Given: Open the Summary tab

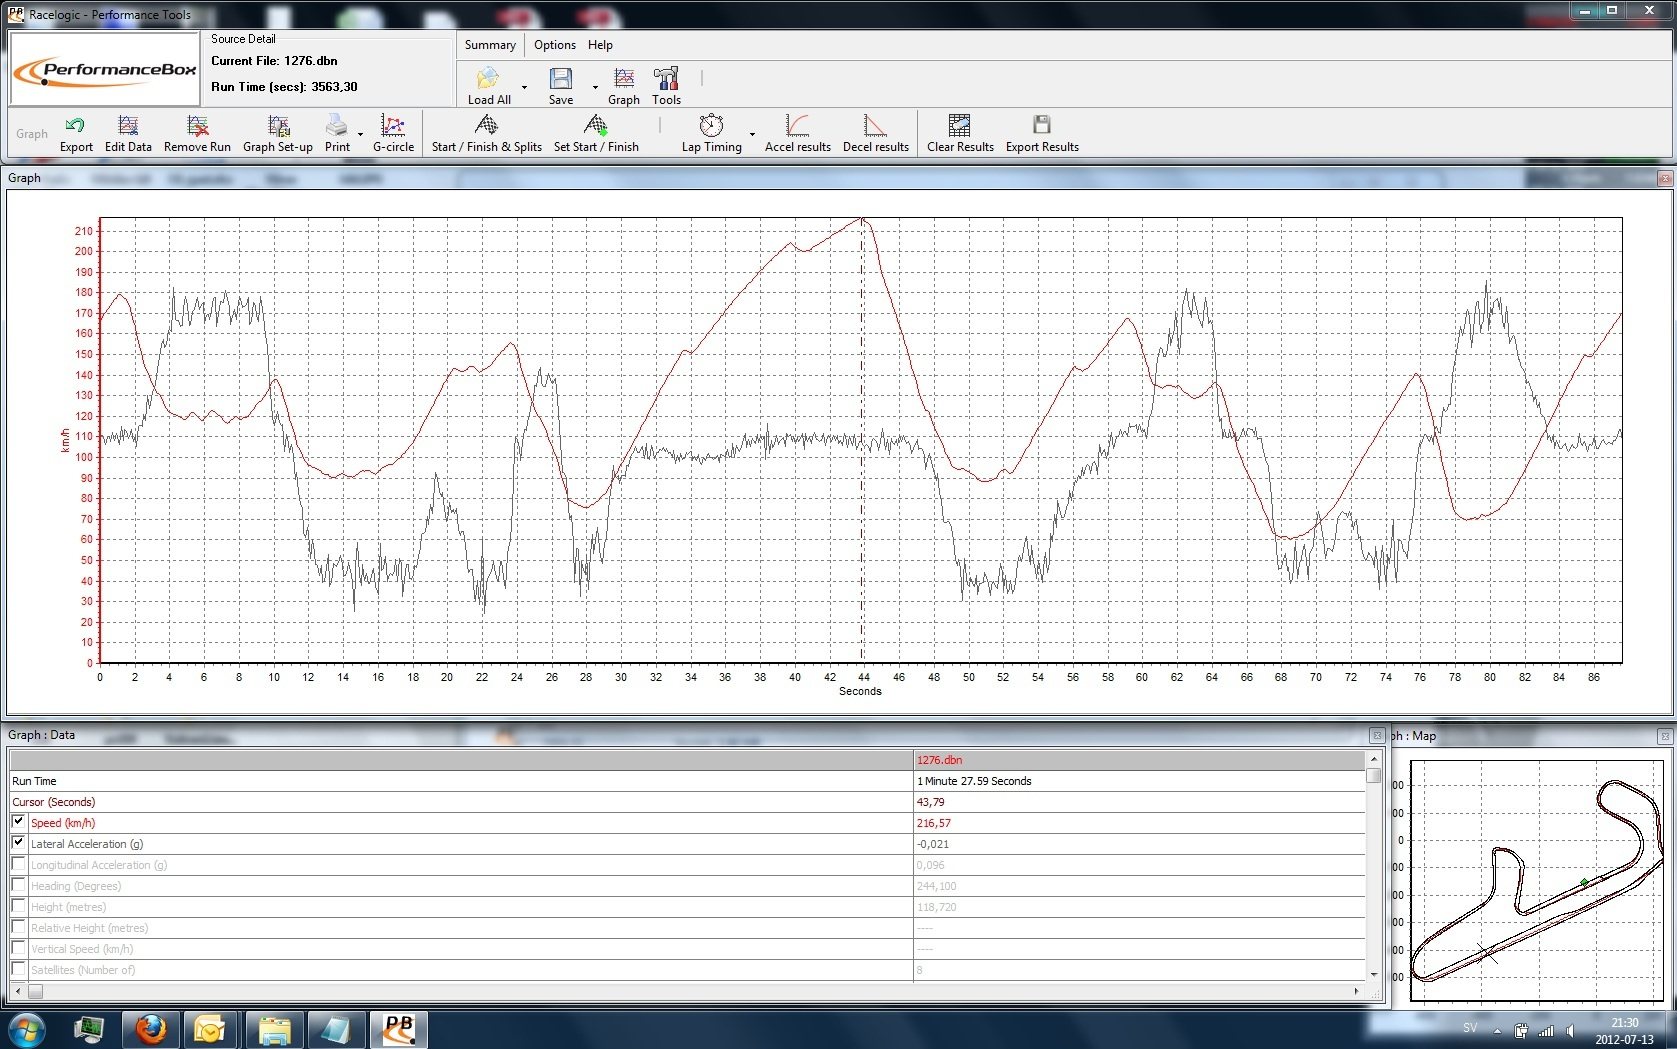Looking at the screenshot, I should (x=490, y=45).
